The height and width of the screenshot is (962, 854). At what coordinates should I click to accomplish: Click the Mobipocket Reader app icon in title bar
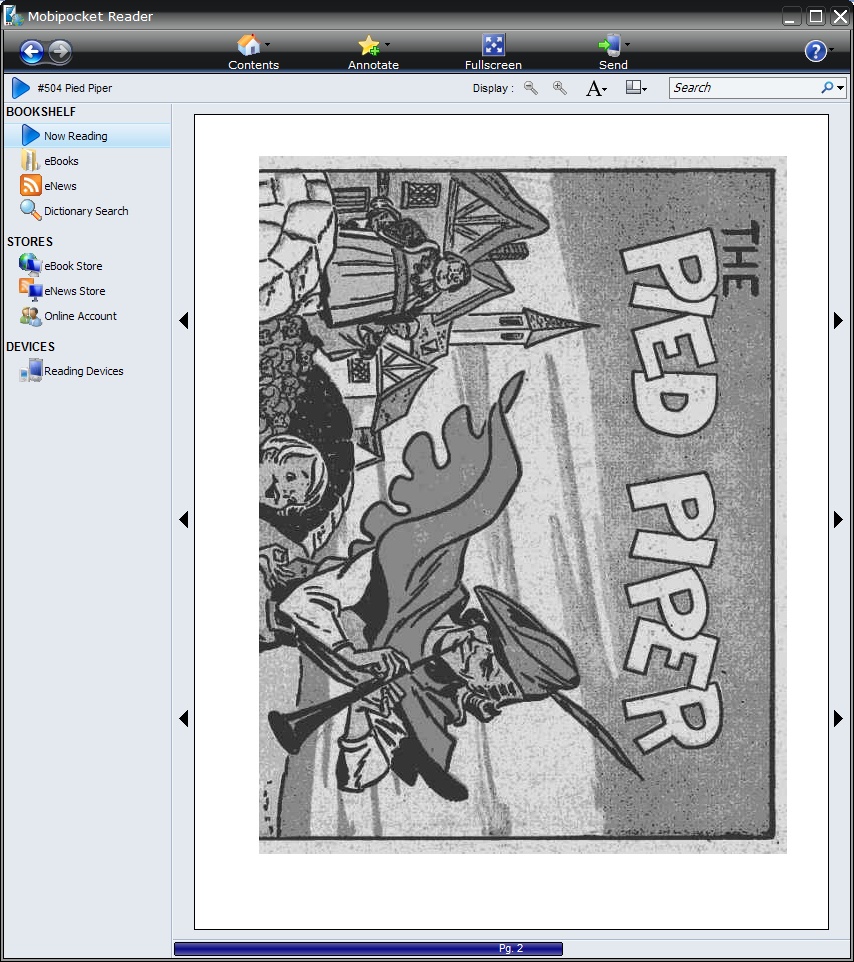pos(13,15)
